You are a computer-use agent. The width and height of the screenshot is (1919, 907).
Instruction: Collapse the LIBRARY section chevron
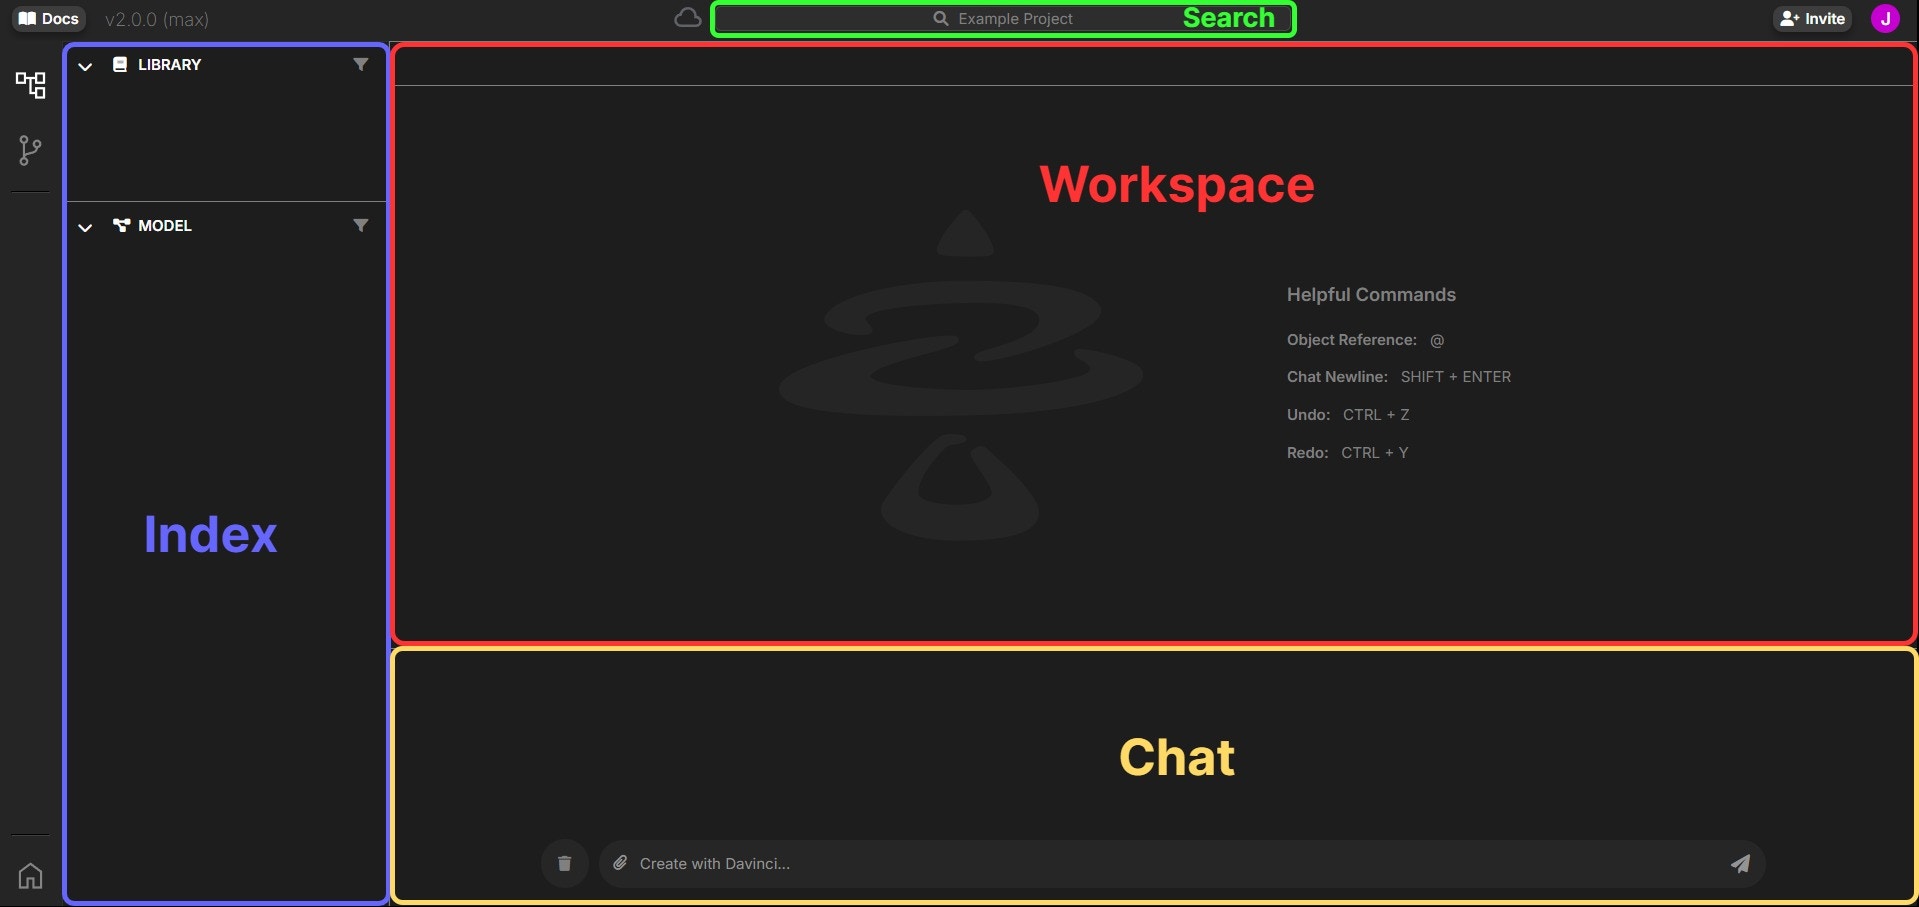[85, 66]
